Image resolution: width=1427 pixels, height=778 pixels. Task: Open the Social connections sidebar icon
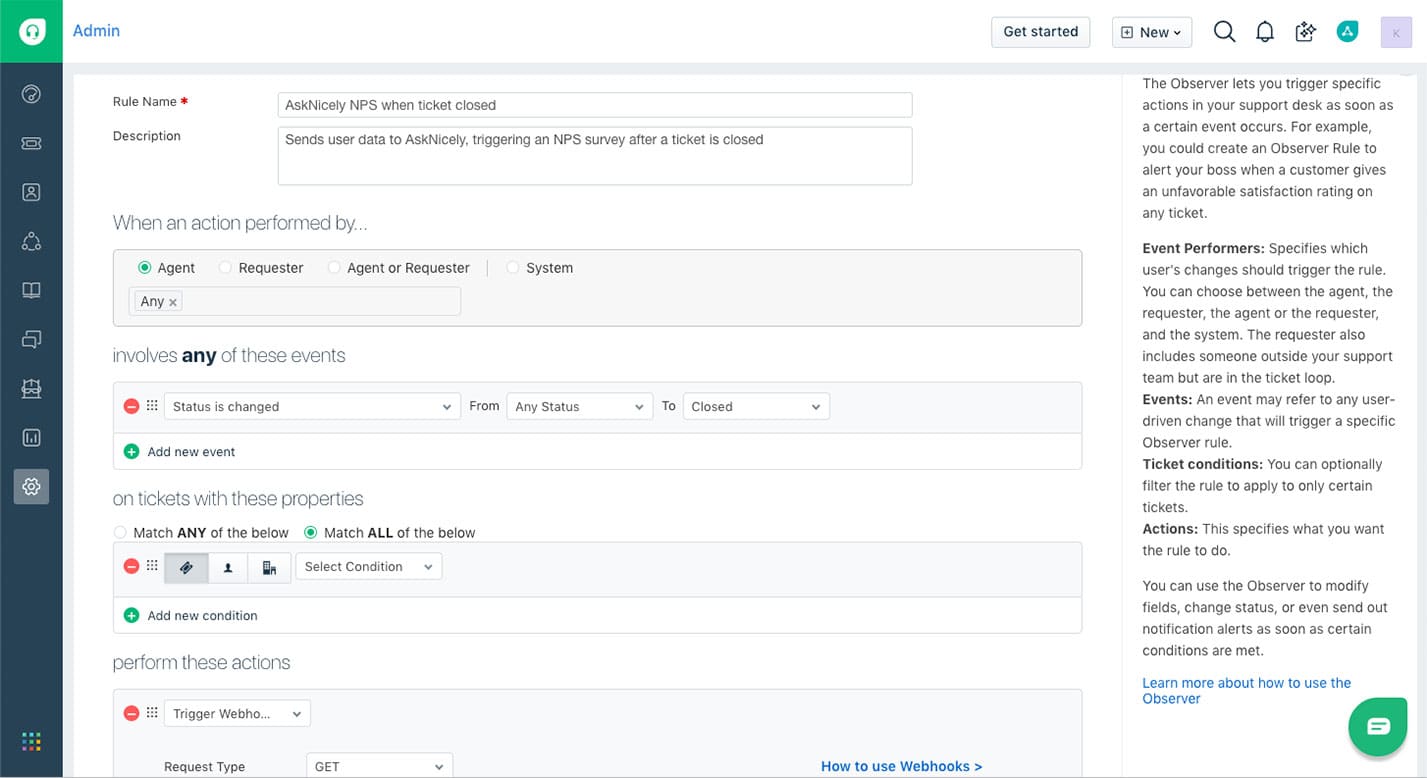[x=31, y=242]
